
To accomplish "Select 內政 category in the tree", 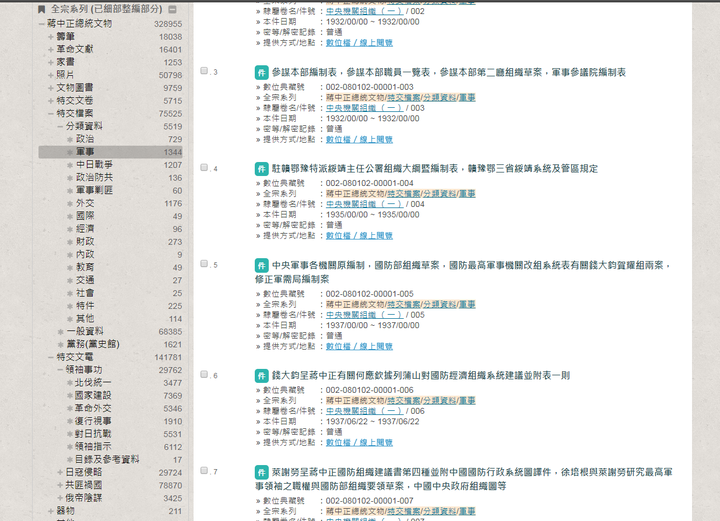I will pos(85,254).
